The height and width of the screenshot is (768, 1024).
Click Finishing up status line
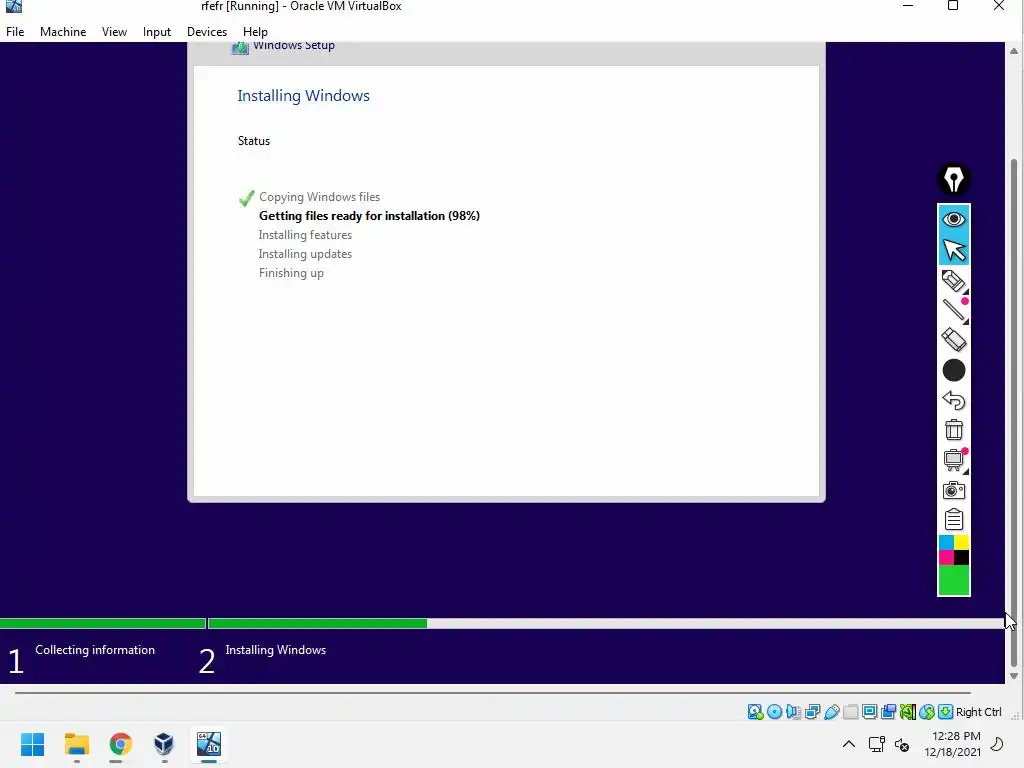coord(291,272)
